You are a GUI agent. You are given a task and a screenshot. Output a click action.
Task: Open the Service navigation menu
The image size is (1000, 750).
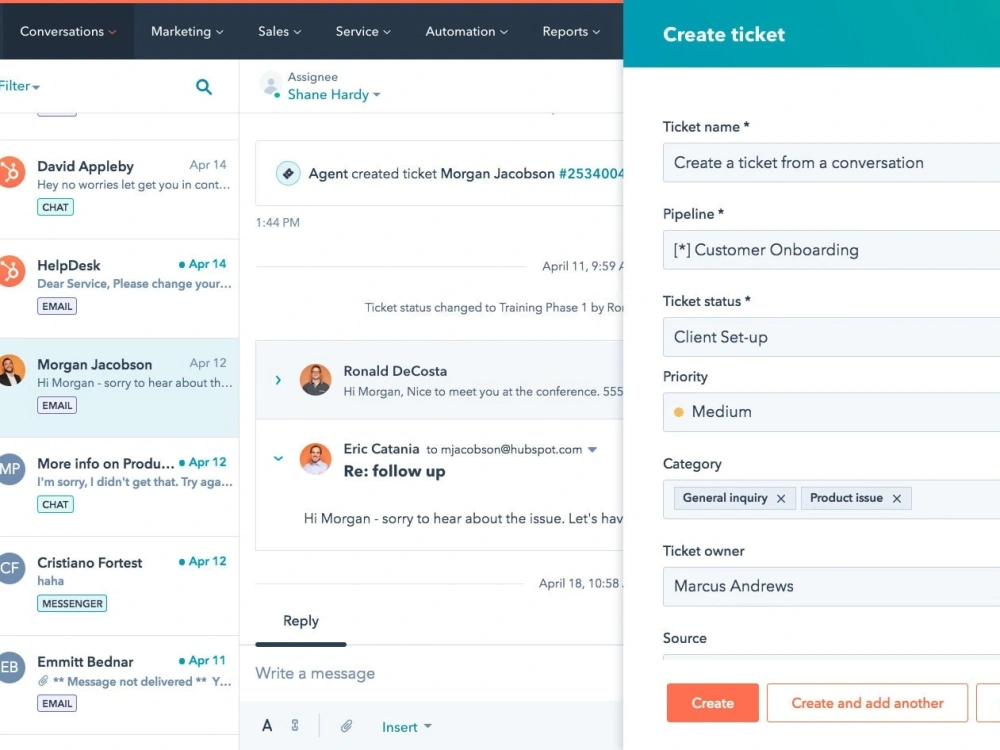(x=363, y=31)
